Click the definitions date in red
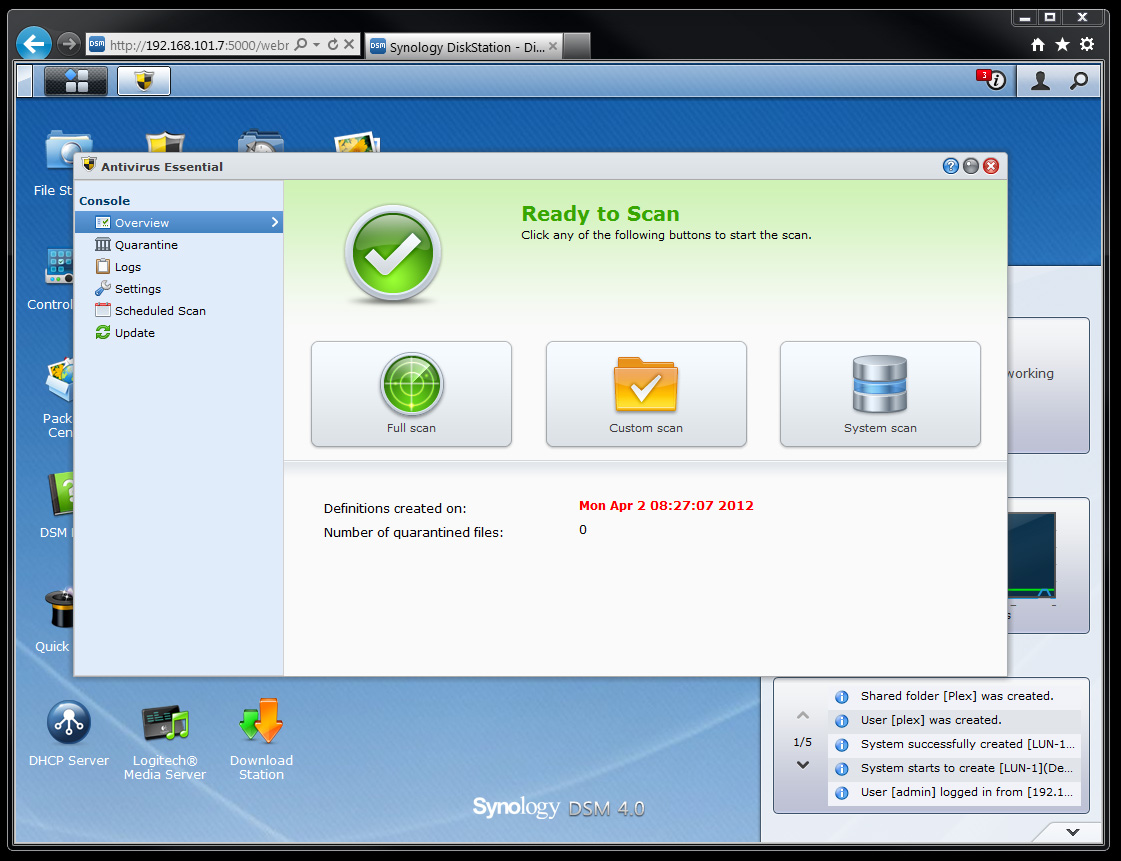 666,506
